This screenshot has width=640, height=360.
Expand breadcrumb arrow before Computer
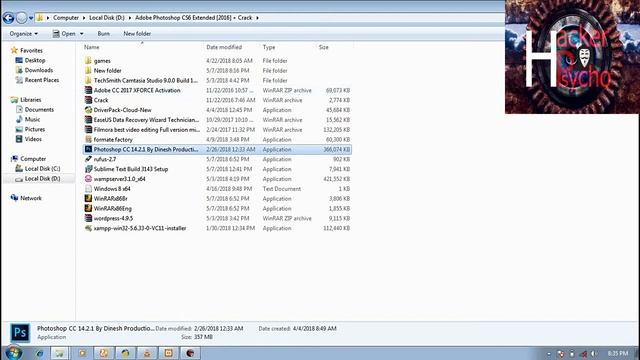pos(48,18)
